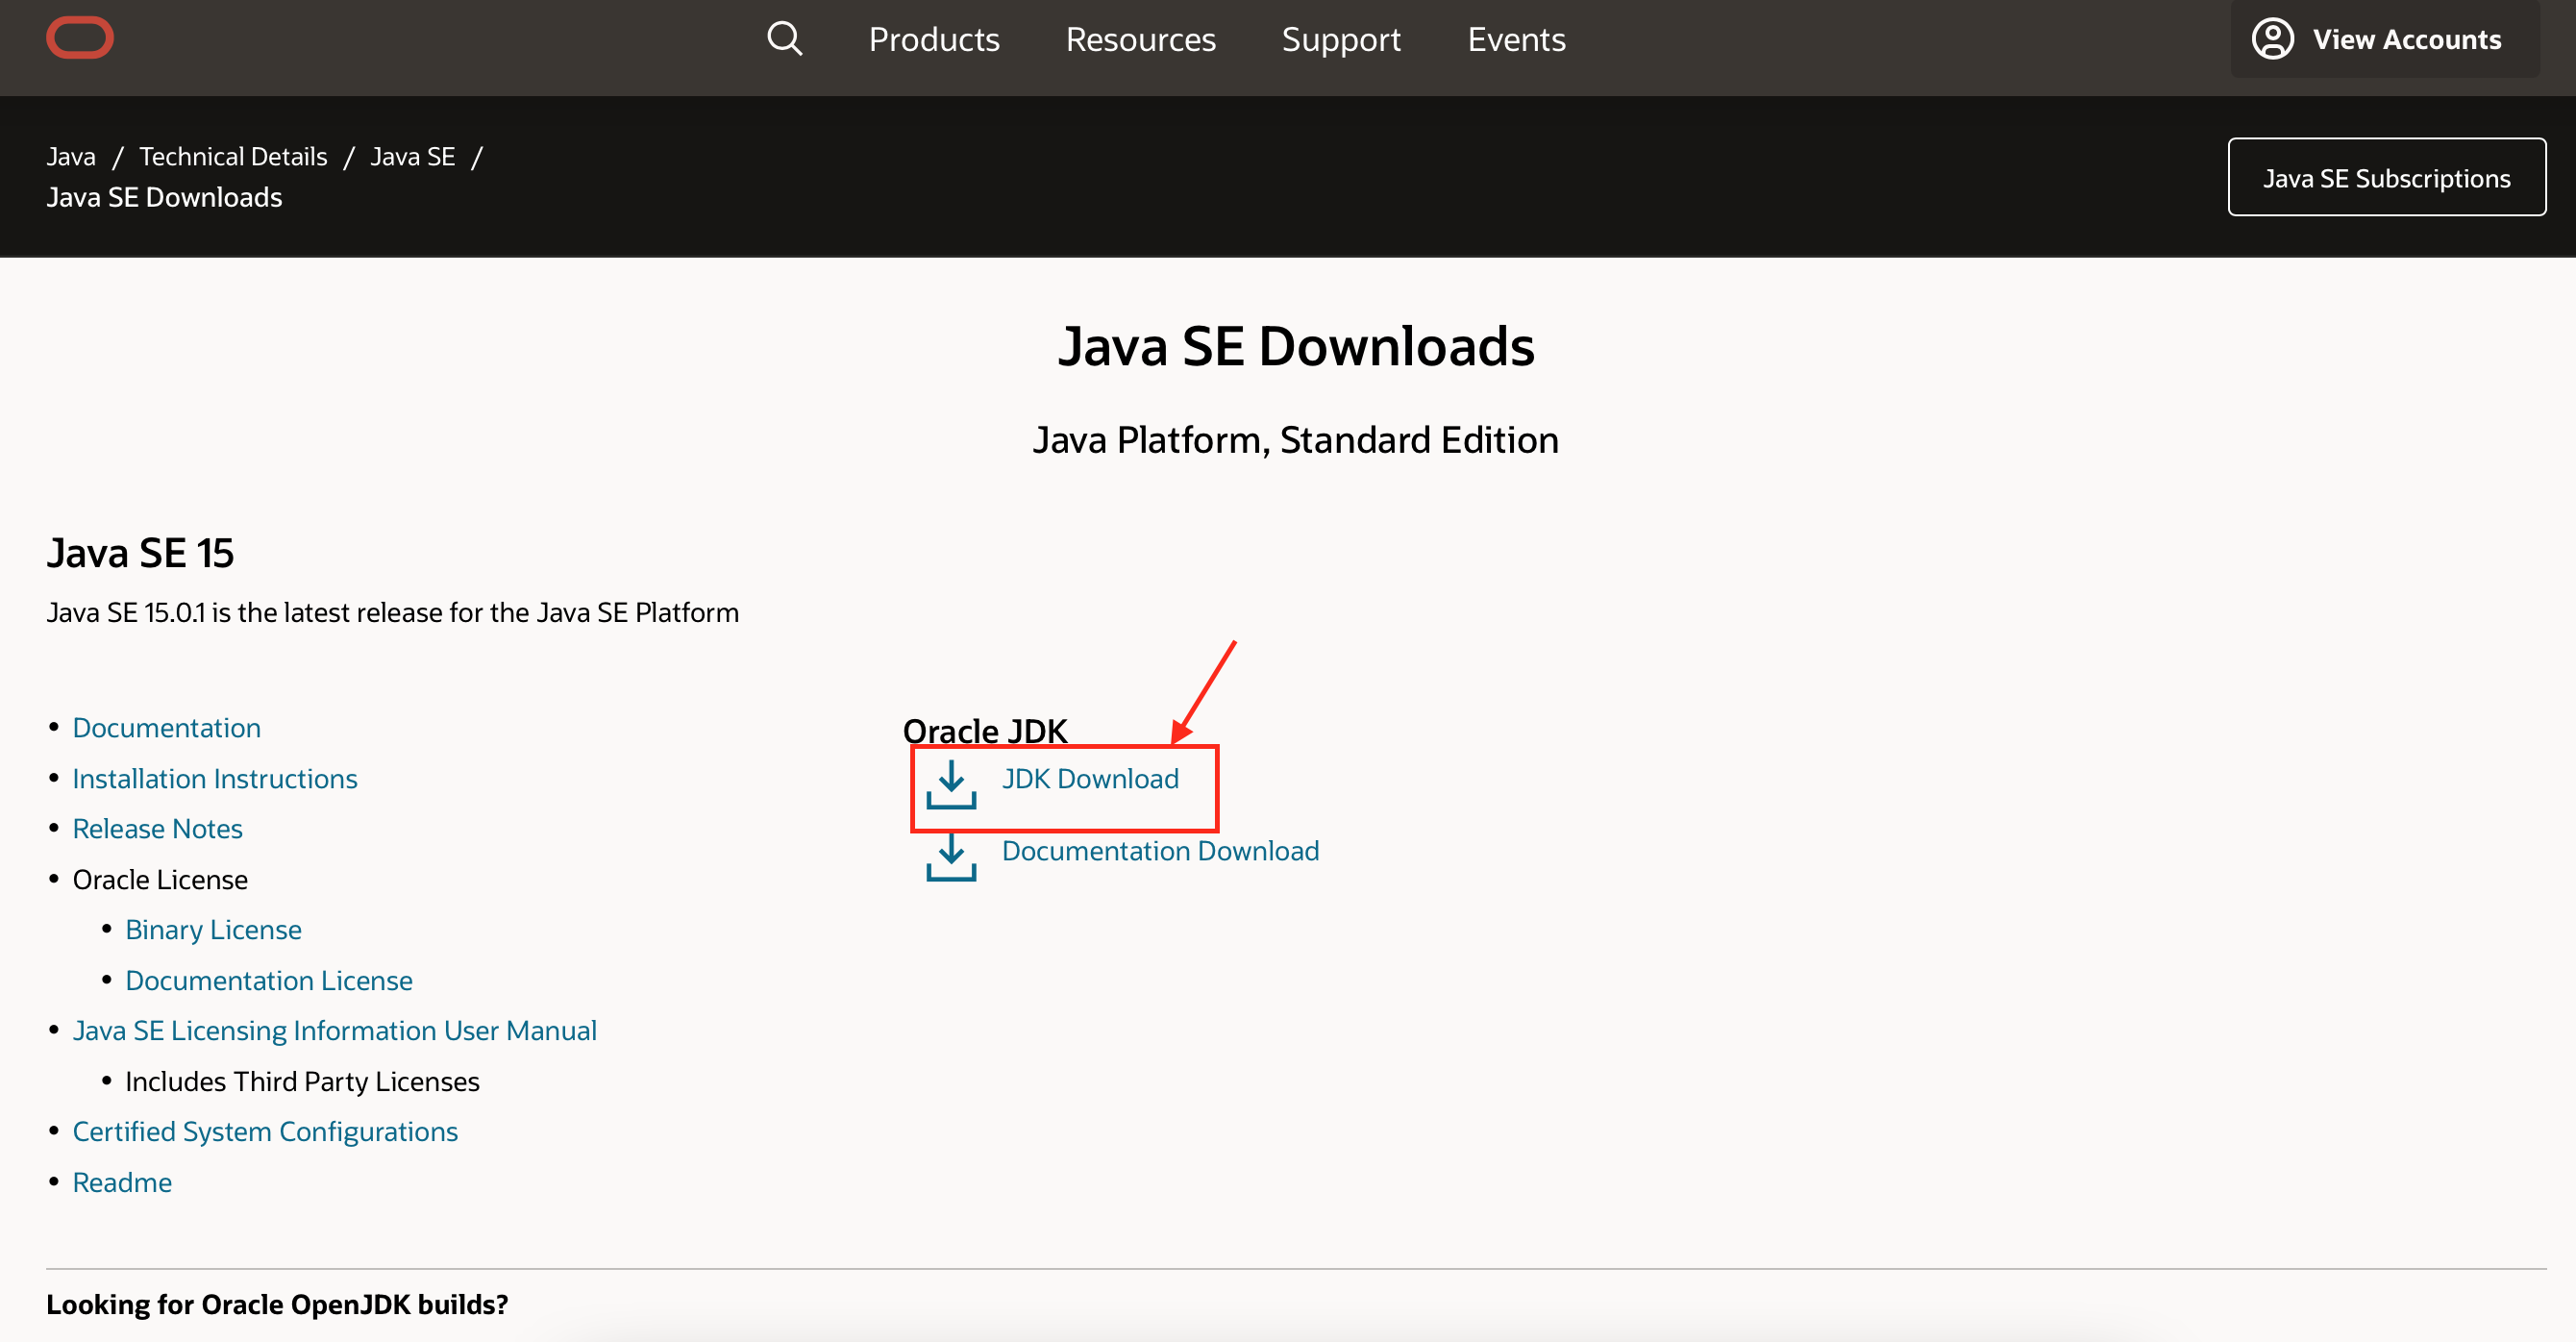Click the red Oracle logo
This screenshot has height=1342, width=2576.
[x=80, y=38]
